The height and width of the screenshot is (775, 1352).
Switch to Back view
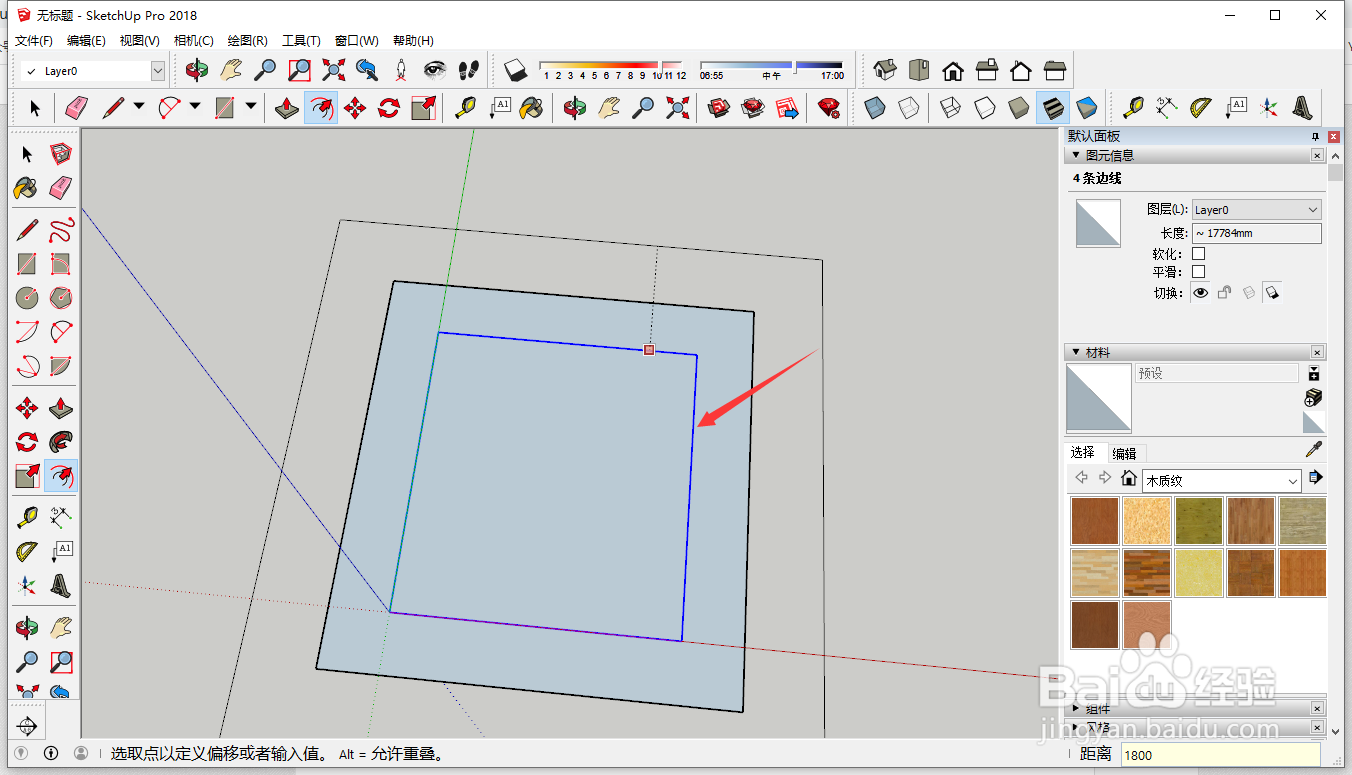[x=1021, y=70]
